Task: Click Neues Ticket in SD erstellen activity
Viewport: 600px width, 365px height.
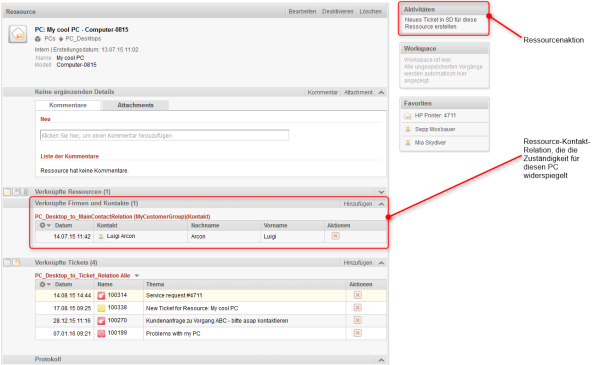Action: tap(441, 23)
